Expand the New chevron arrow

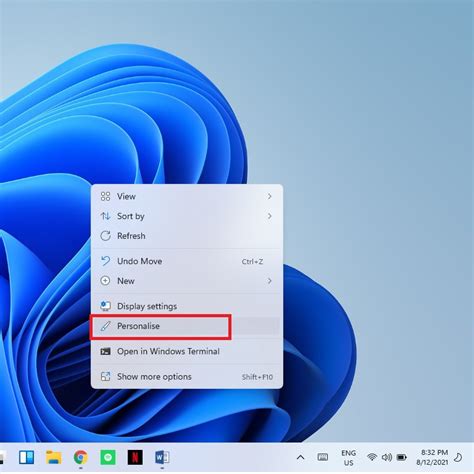[270, 281]
